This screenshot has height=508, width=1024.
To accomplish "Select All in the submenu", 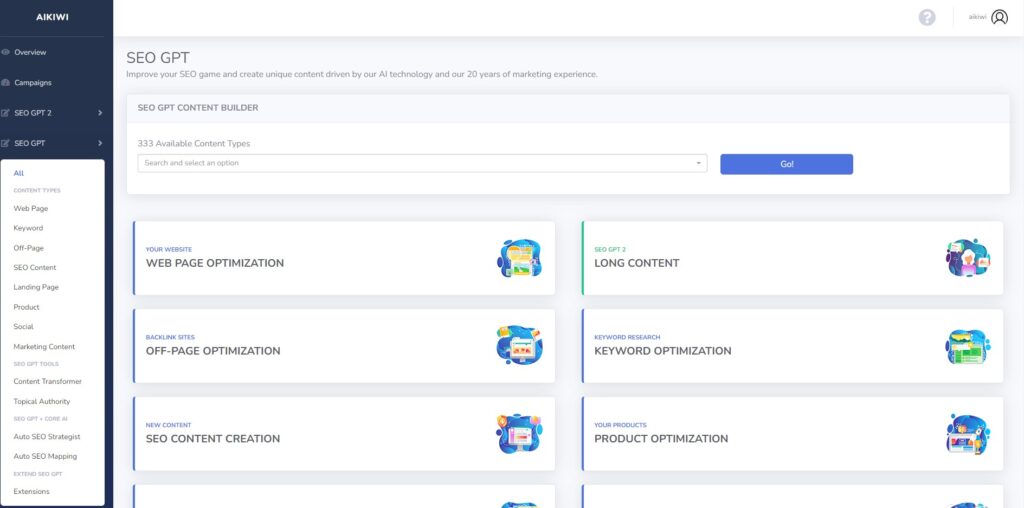I will pos(18,174).
